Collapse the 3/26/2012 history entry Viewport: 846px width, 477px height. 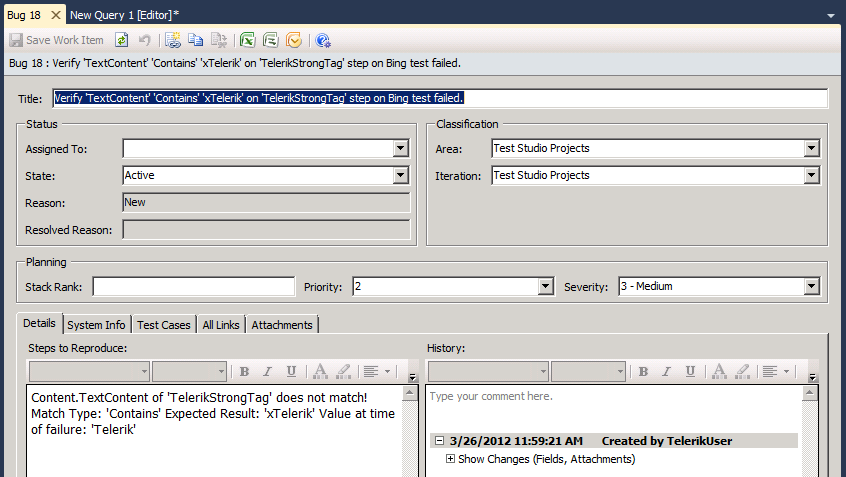pyautogui.click(x=440, y=441)
